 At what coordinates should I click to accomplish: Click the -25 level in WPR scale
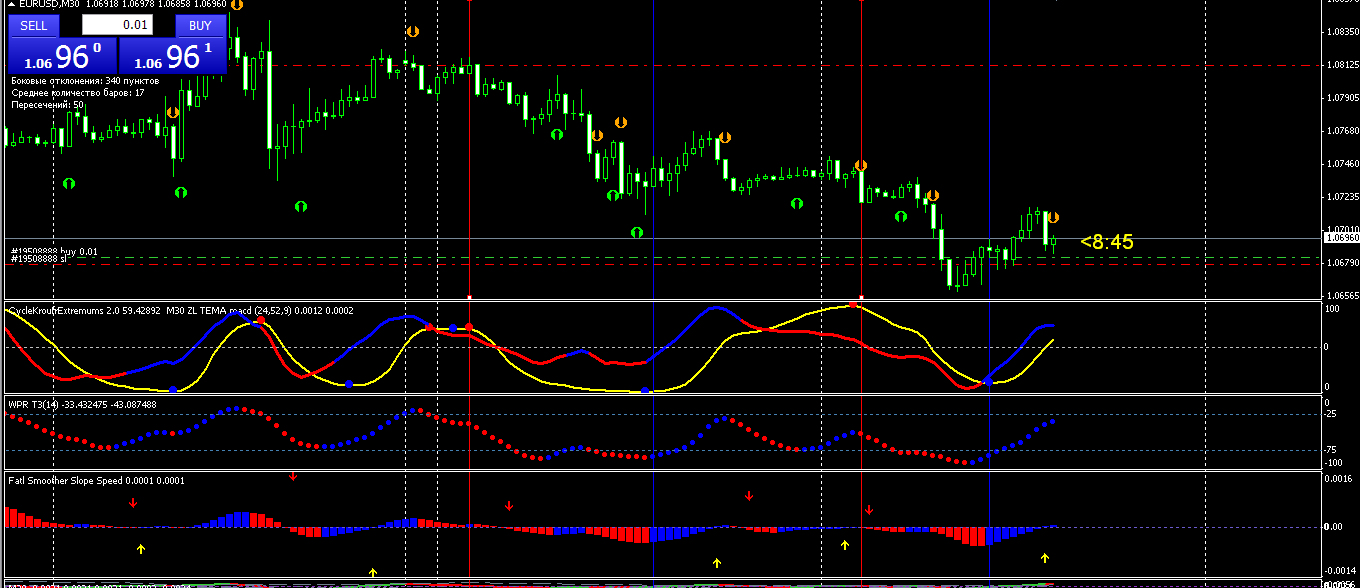pos(1332,415)
